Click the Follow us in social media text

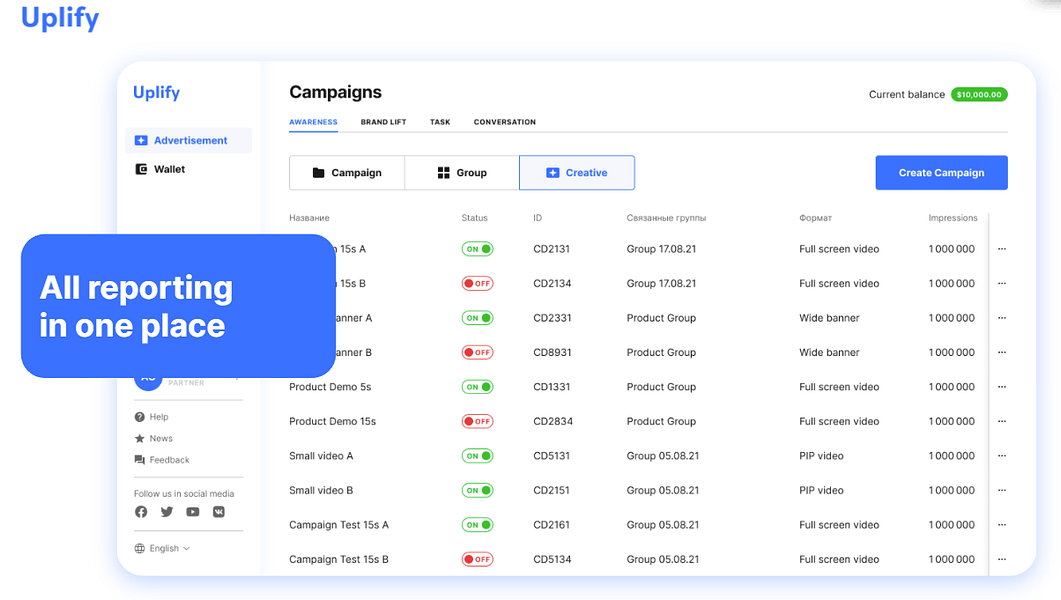(x=184, y=494)
